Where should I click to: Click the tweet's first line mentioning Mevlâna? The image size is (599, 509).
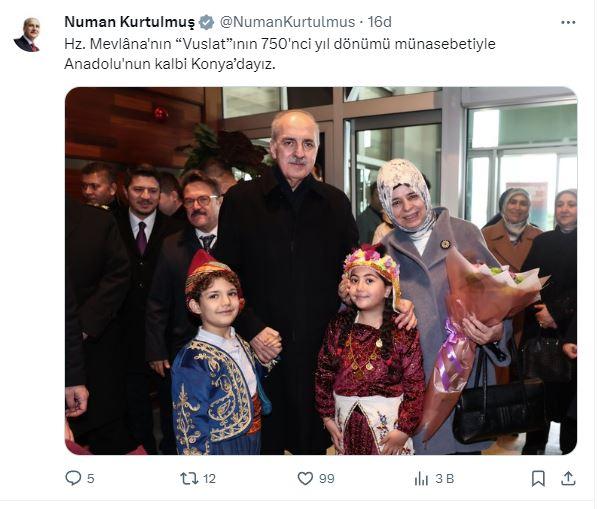pyautogui.click(x=280, y=44)
